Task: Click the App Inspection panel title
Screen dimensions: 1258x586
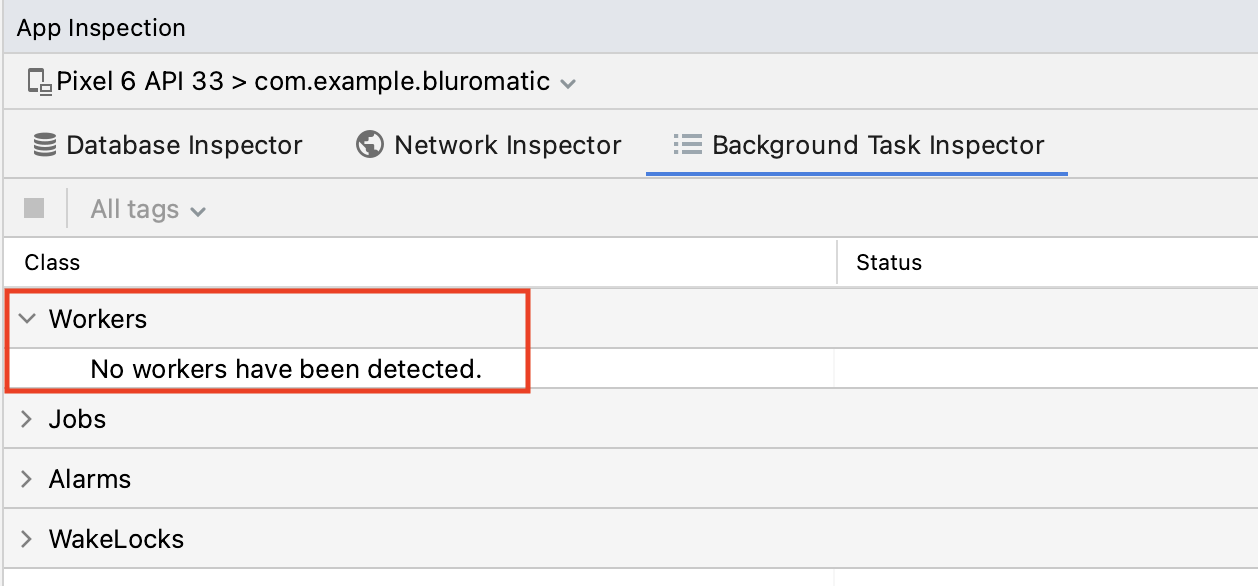Action: tap(101, 28)
